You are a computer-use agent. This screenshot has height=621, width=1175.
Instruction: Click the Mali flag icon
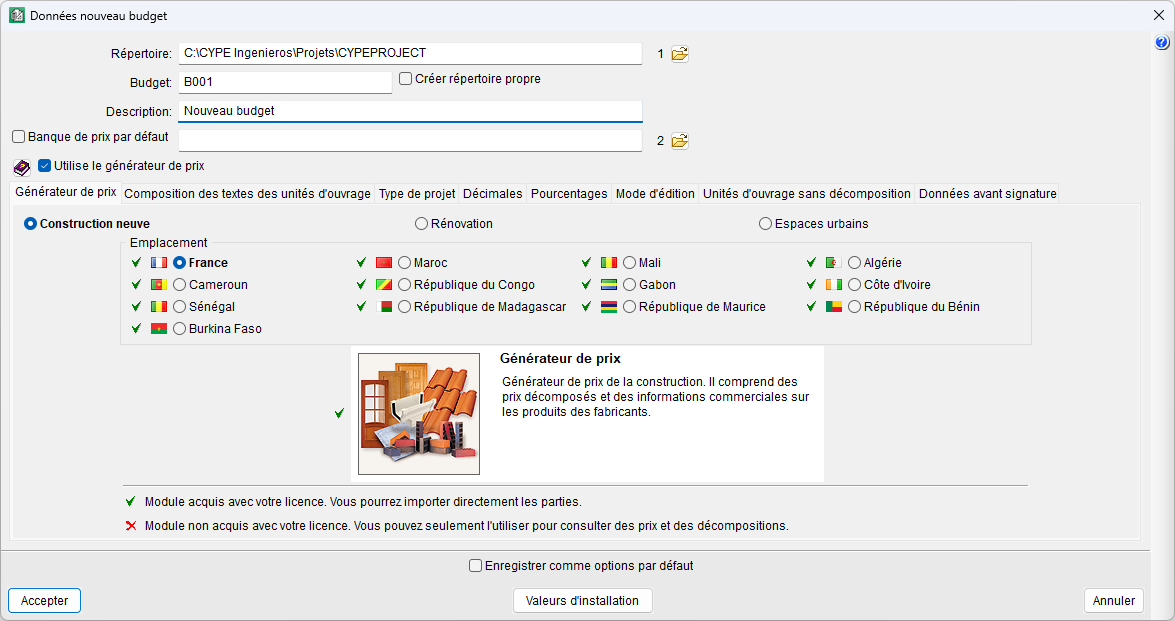(x=609, y=263)
